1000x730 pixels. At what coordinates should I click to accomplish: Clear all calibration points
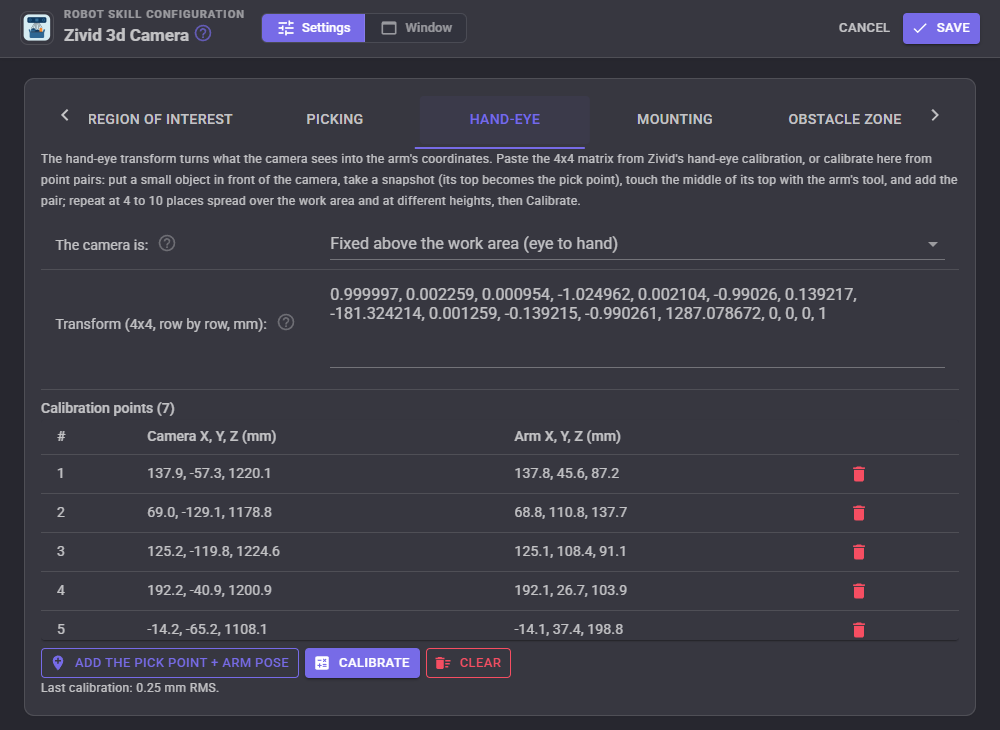468,663
